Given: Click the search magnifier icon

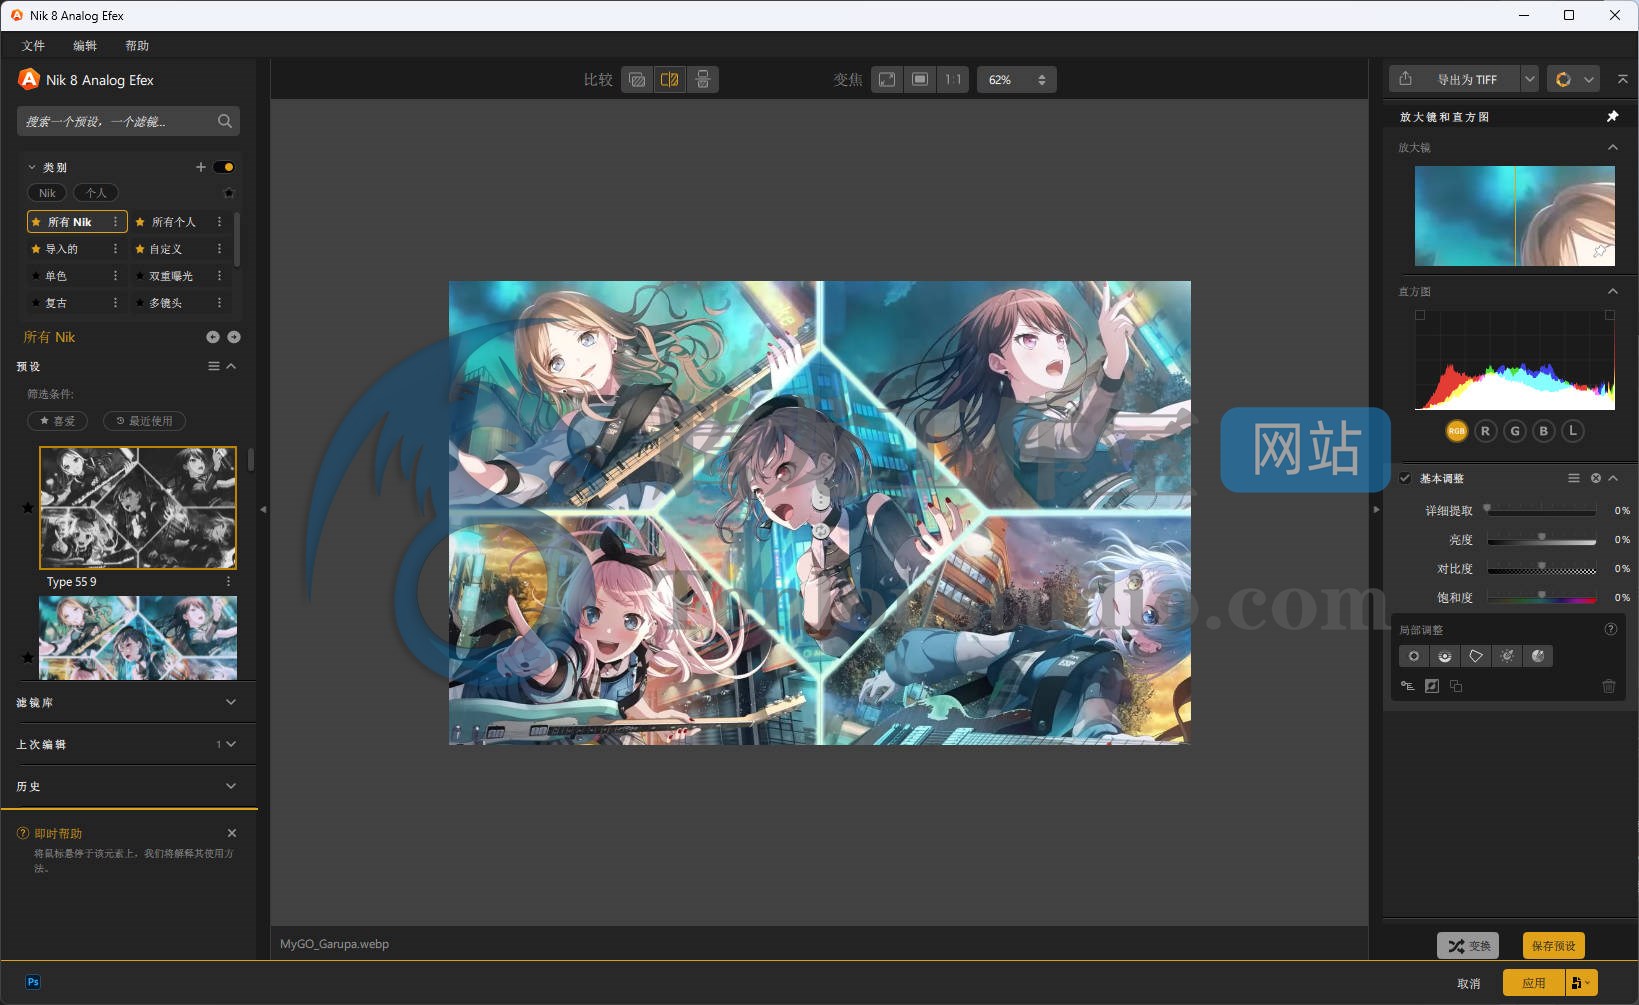Looking at the screenshot, I should (x=225, y=121).
